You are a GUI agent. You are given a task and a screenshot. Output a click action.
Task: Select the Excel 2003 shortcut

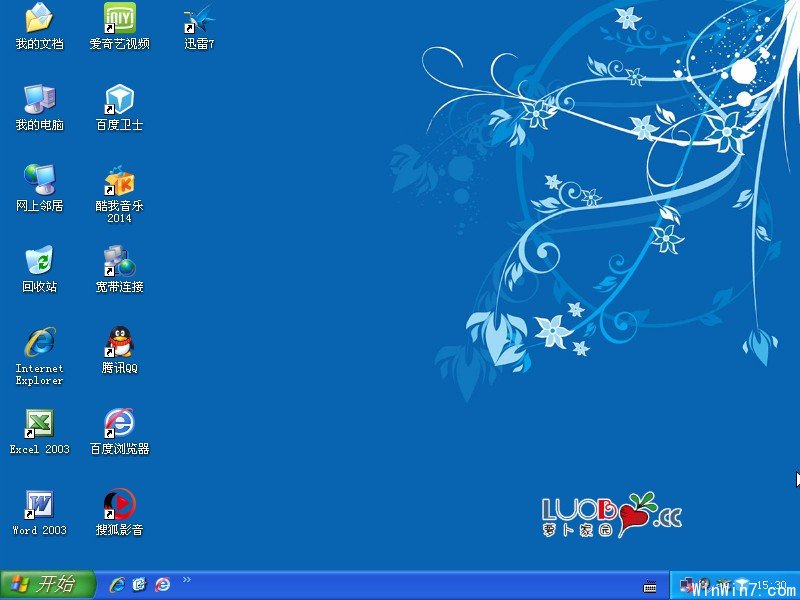39,424
